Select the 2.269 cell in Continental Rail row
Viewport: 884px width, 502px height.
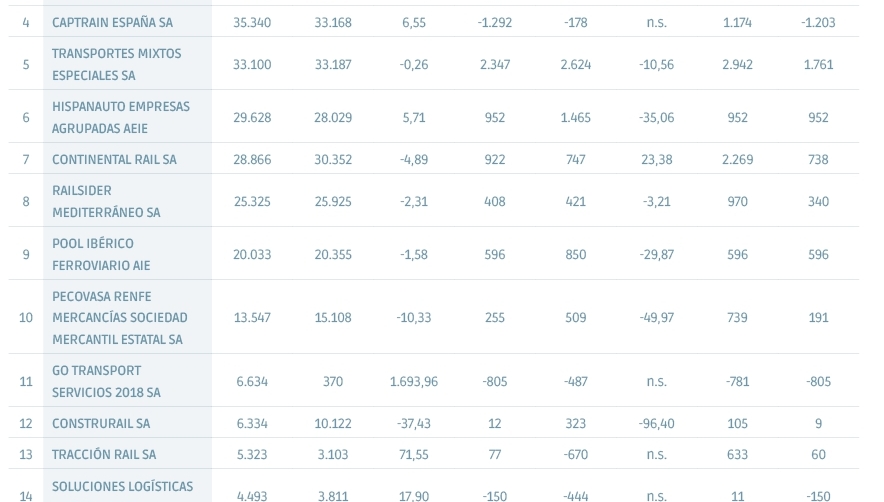tap(737, 160)
